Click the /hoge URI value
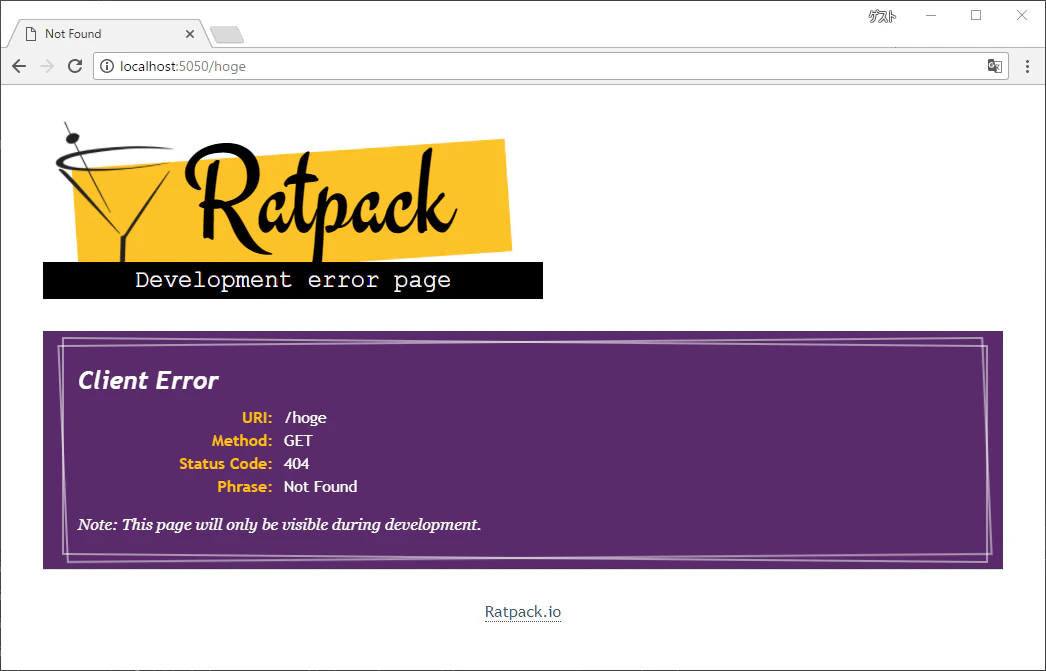1046x671 pixels. point(306,418)
